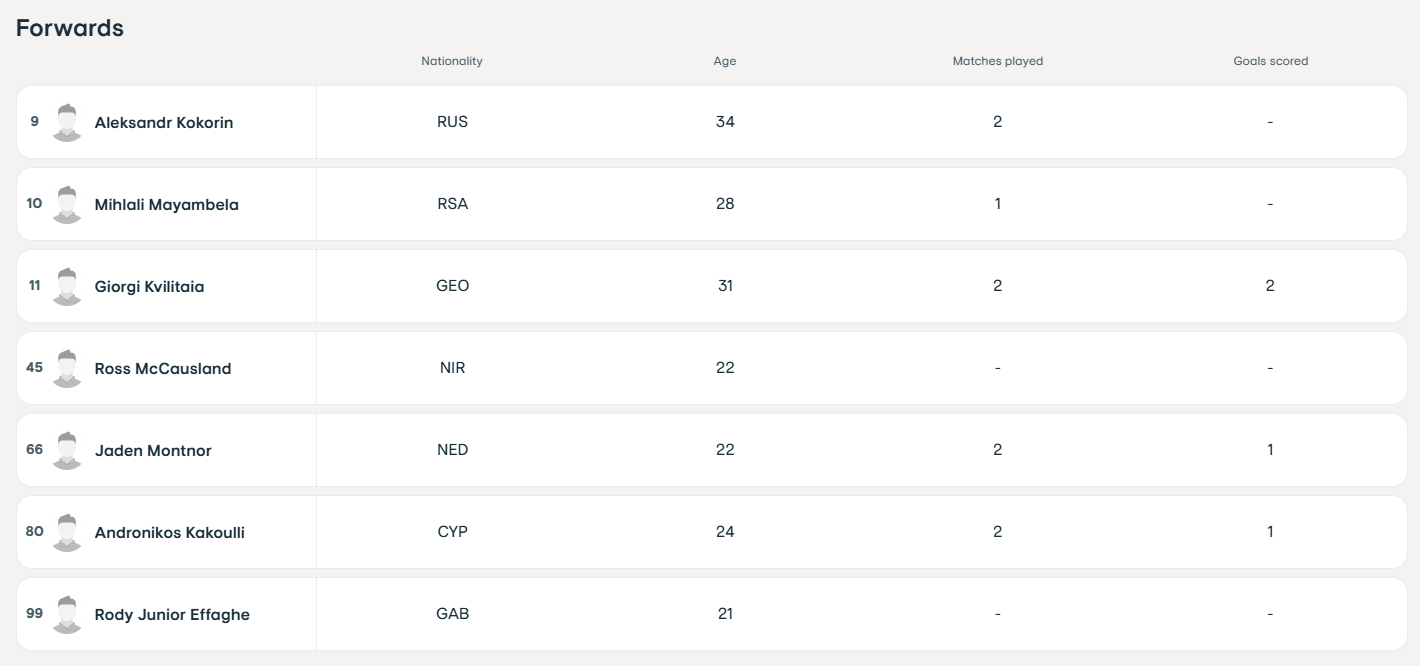Screen dimensions: 1420x666
Task: Click the Goals scored column header
Action: coord(1271,61)
